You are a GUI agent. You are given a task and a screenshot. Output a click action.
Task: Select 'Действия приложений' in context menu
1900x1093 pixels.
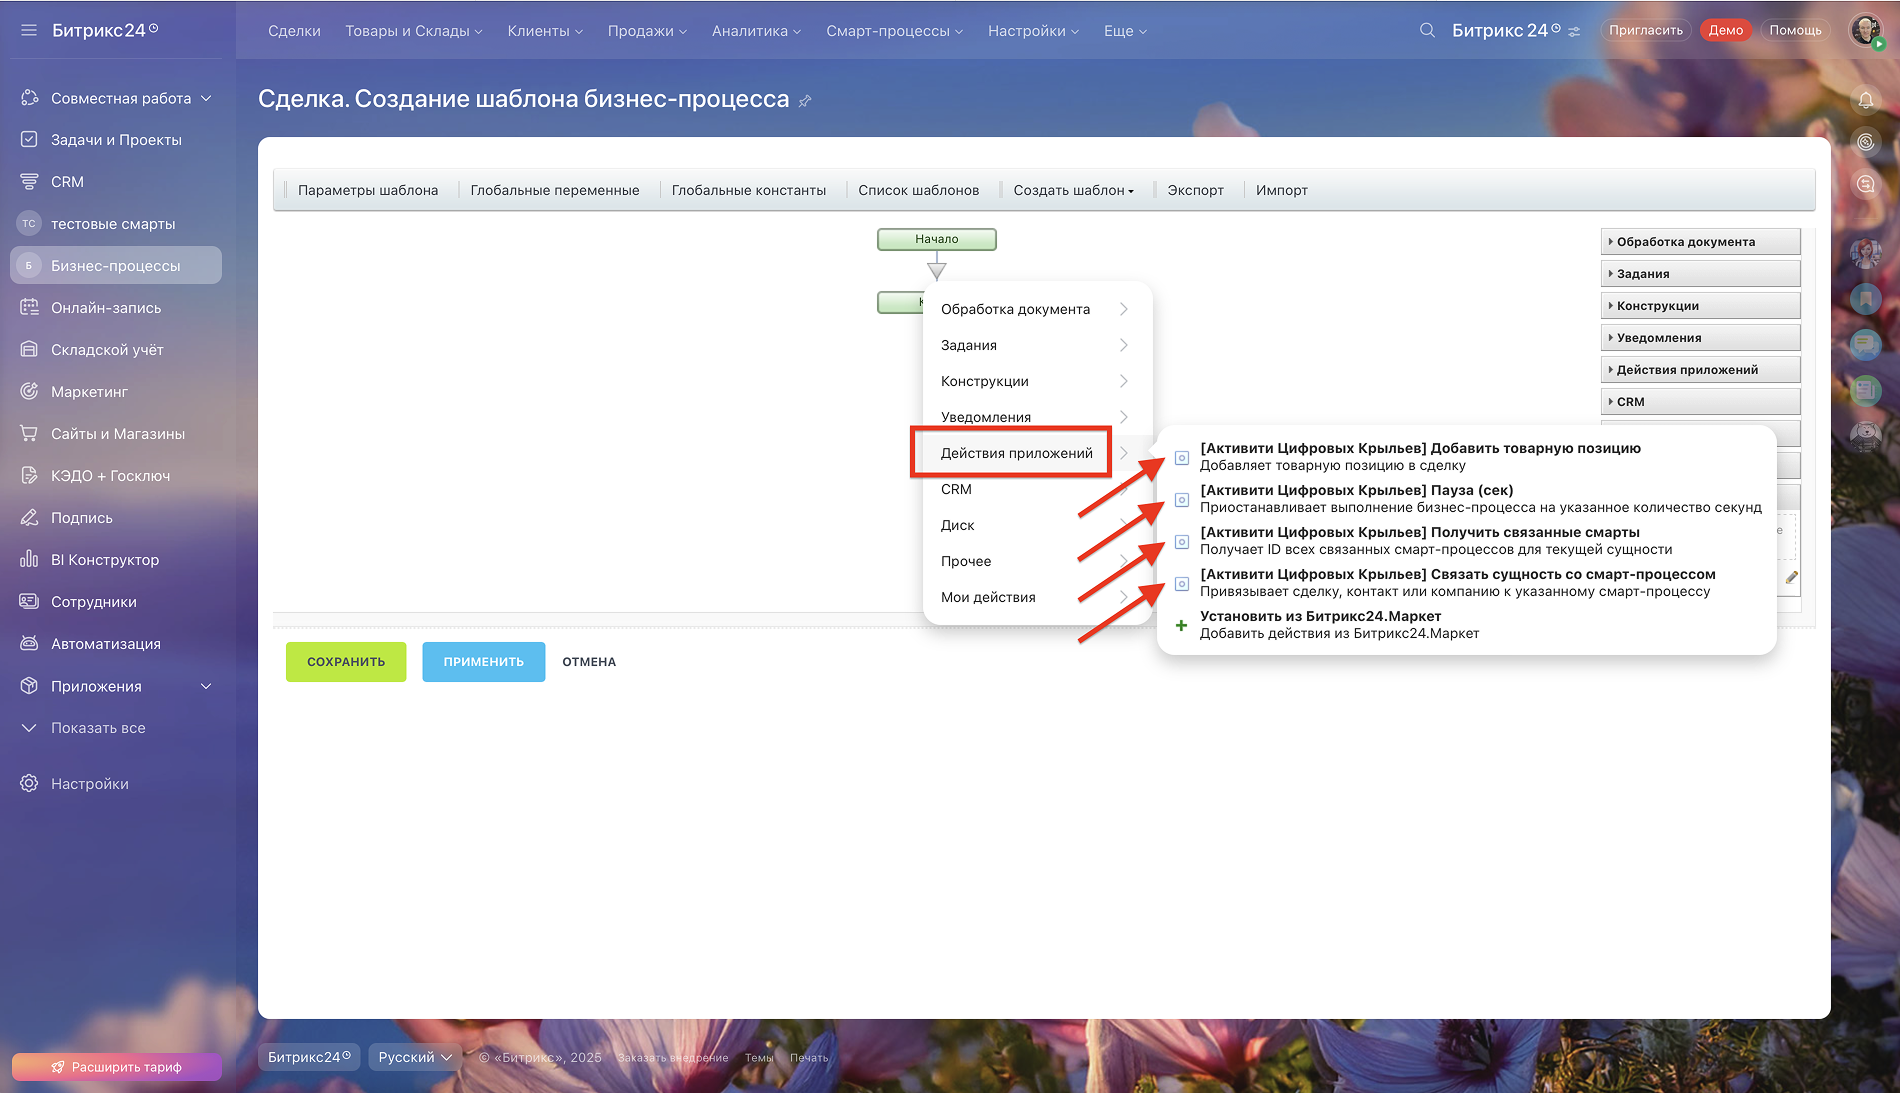pyautogui.click(x=1016, y=453)
